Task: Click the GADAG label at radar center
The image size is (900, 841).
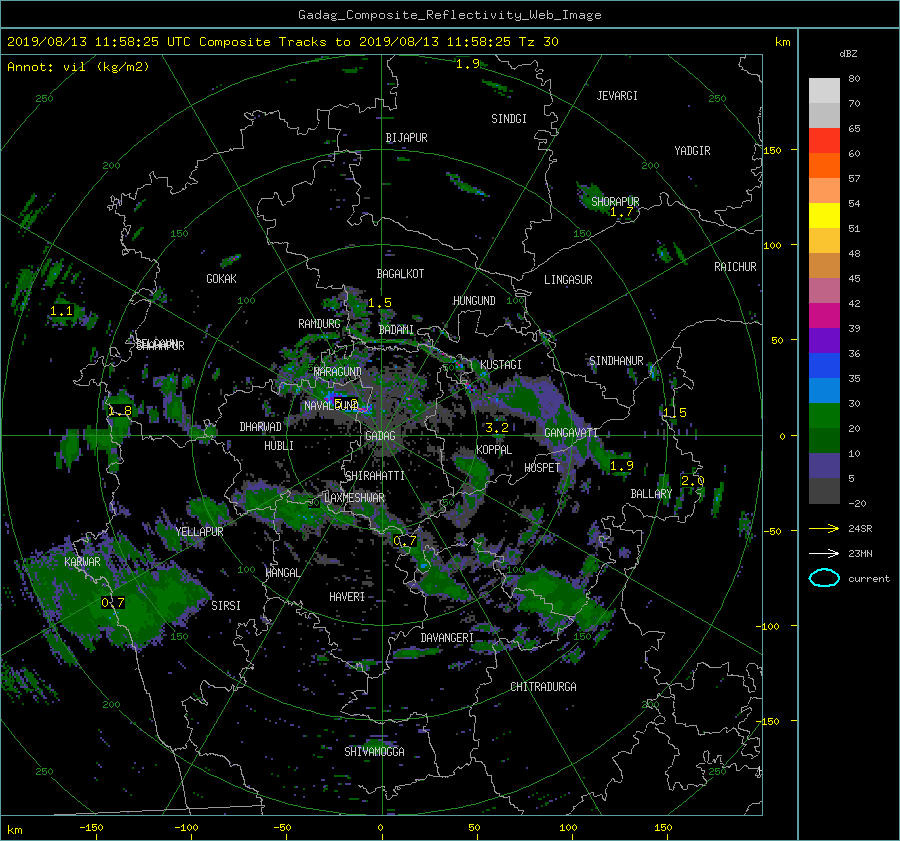Action: 380,436
